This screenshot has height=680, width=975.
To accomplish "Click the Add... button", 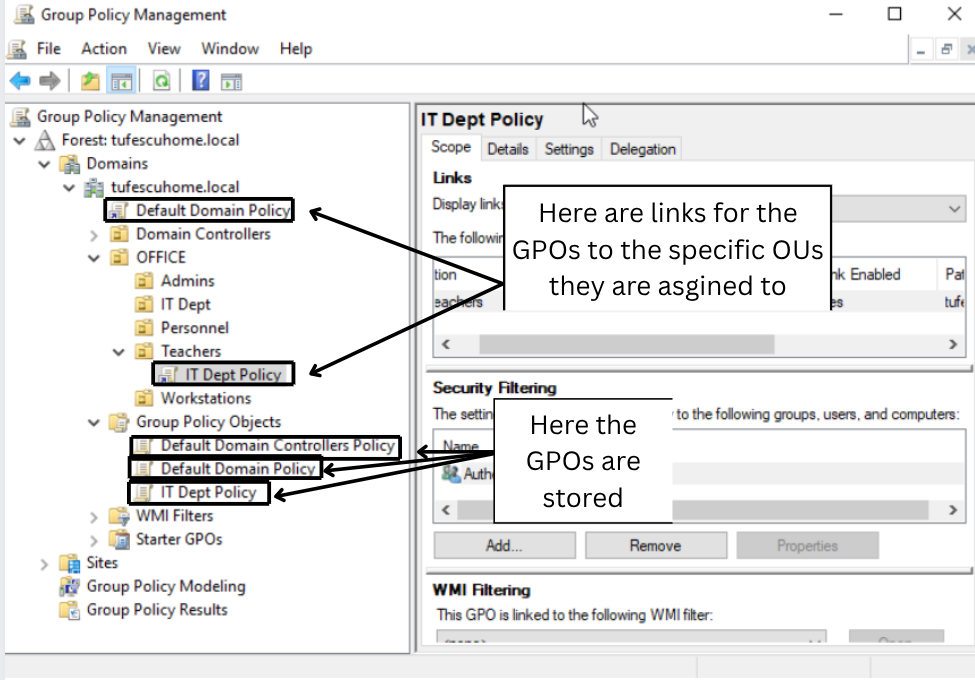I will 504,546.
